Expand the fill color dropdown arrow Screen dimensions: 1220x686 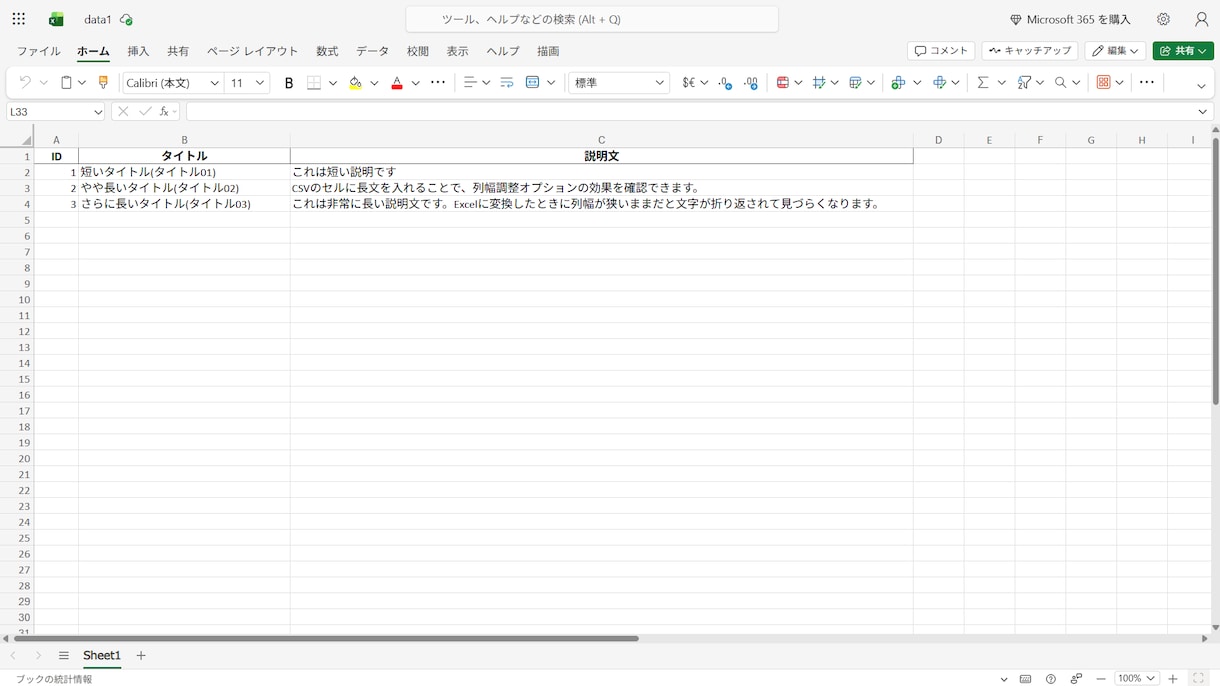pyautogui.click(x=374, y=83)
